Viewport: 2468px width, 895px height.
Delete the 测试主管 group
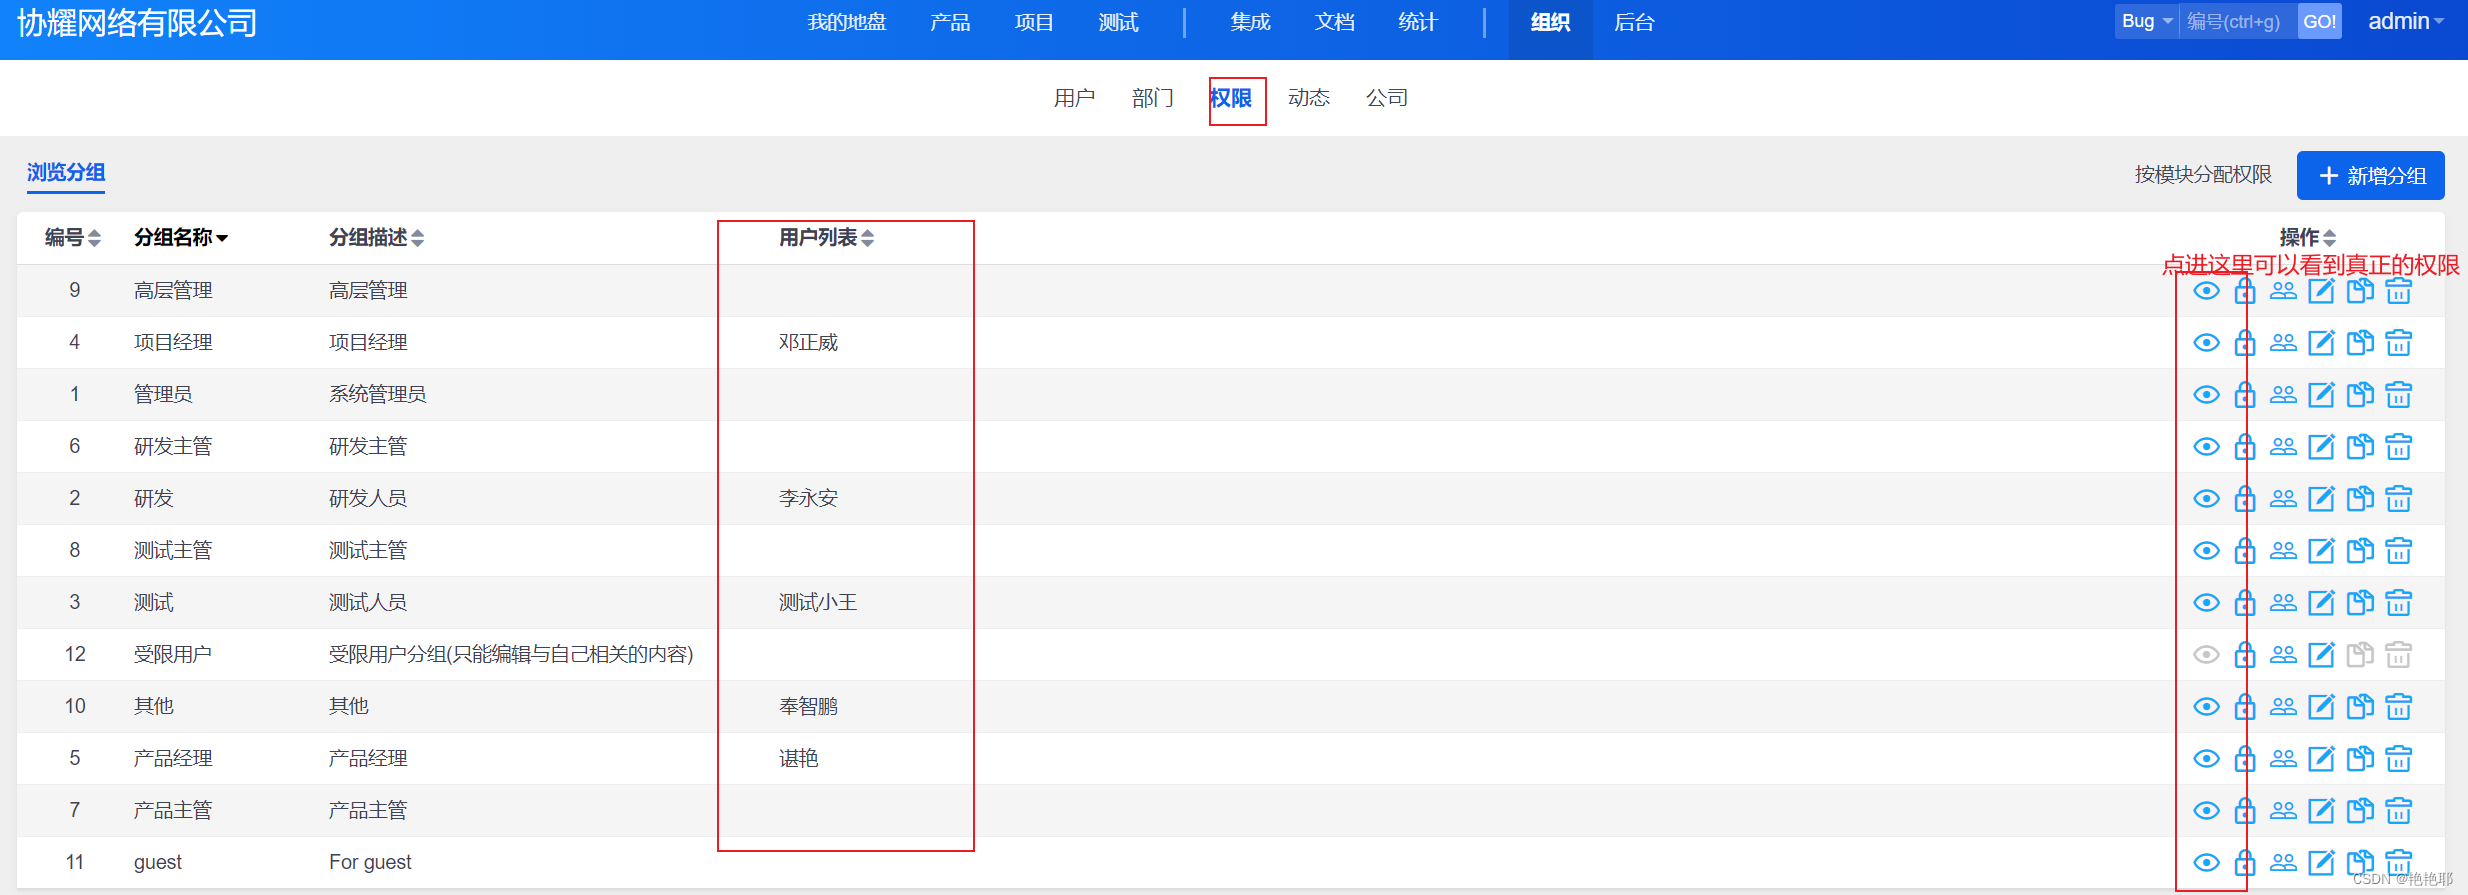pos(2398,551)
